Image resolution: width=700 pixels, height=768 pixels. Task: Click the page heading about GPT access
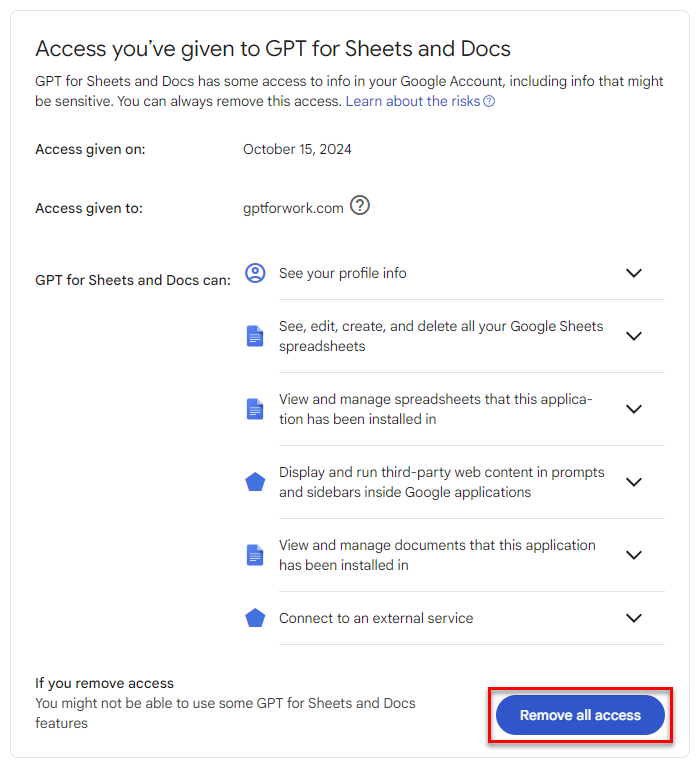point(273,48)
